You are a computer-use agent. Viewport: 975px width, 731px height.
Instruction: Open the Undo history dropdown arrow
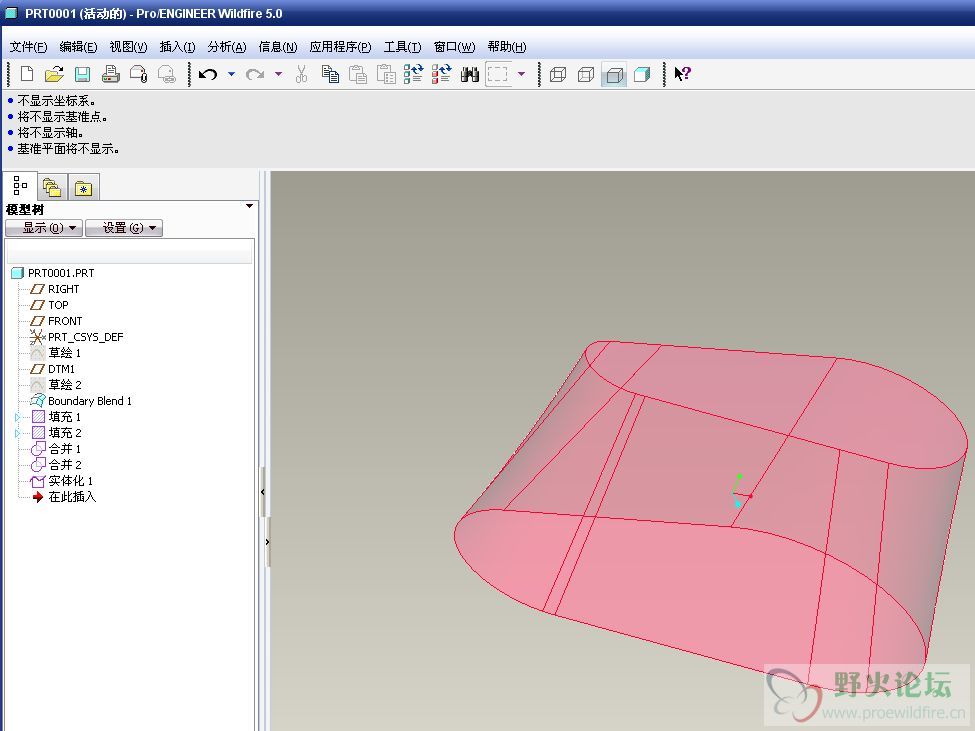pos(231,74)
